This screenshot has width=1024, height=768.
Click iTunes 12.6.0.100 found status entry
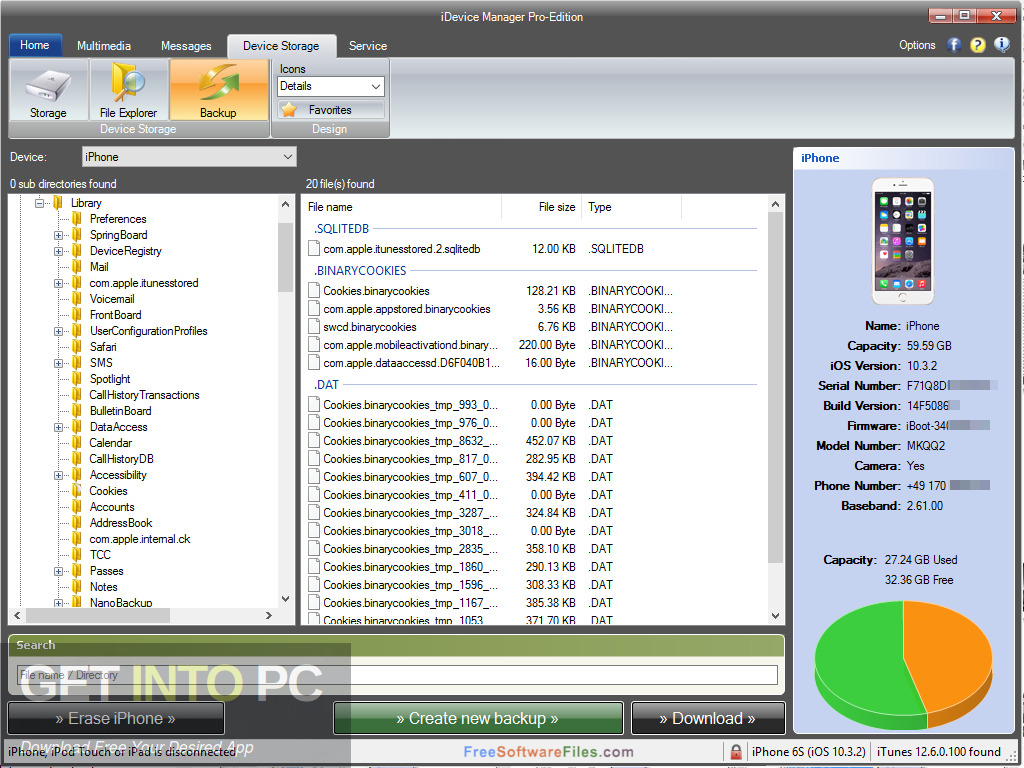coord(938,752)
